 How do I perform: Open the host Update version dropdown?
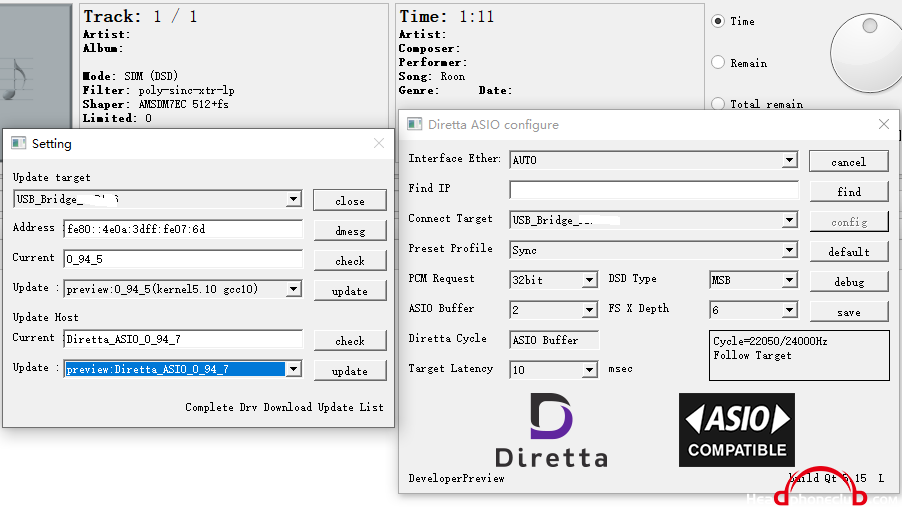point(293,369)
